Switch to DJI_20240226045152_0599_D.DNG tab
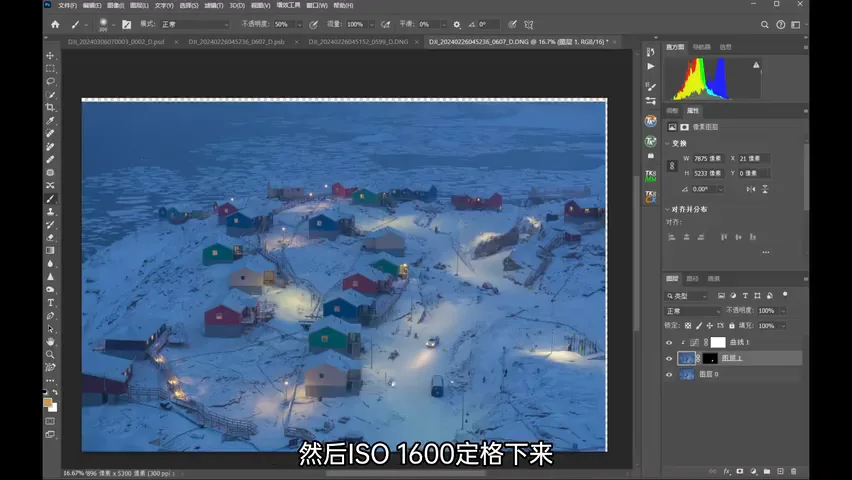Screen dimensions: 852x480 click(358, 42)
